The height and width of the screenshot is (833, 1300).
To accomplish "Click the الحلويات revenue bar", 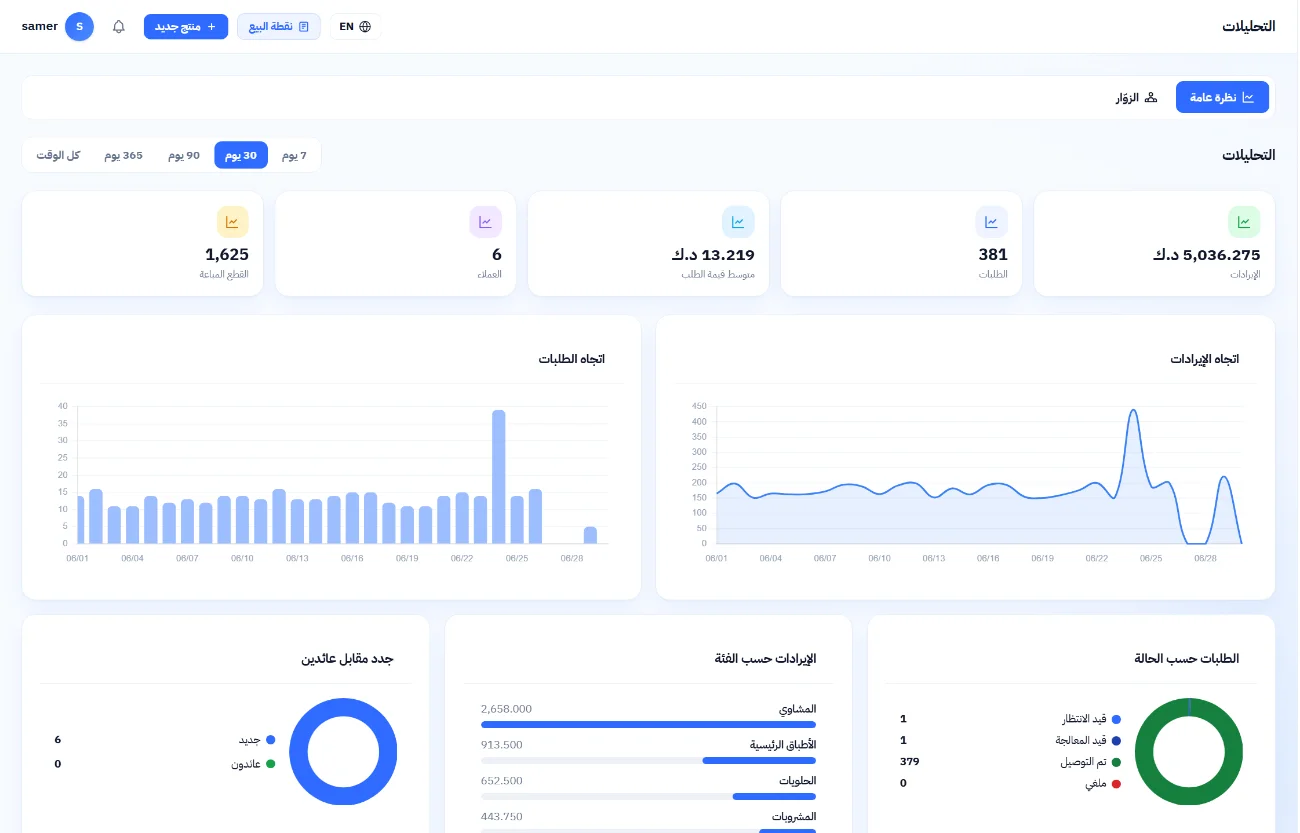I will point(648,796).
